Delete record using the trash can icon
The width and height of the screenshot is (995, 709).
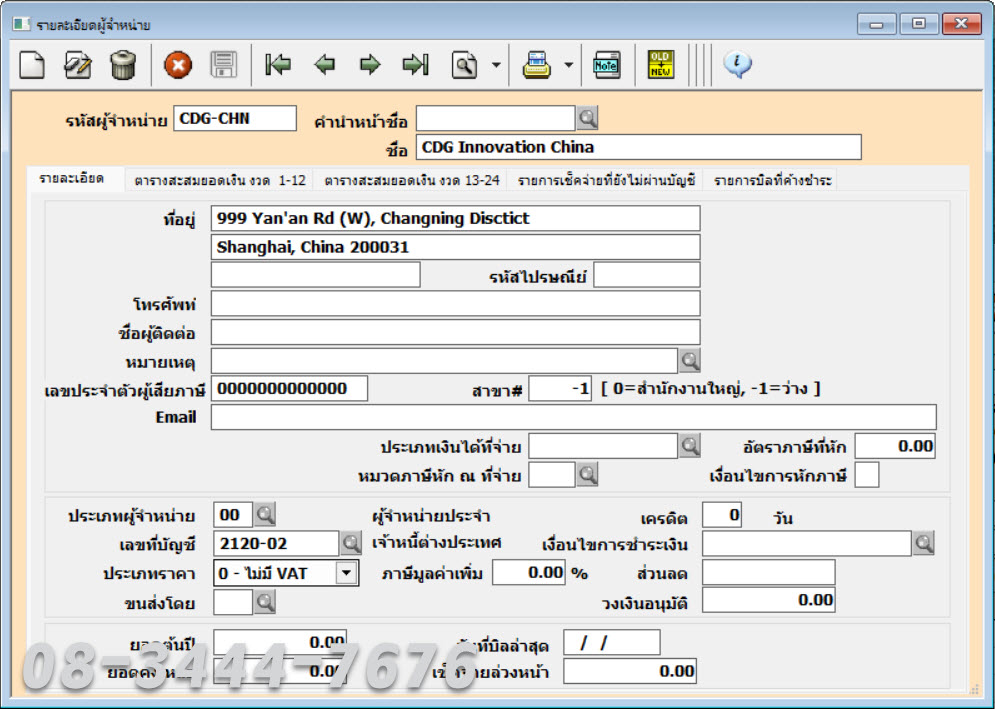pos(122,65)
